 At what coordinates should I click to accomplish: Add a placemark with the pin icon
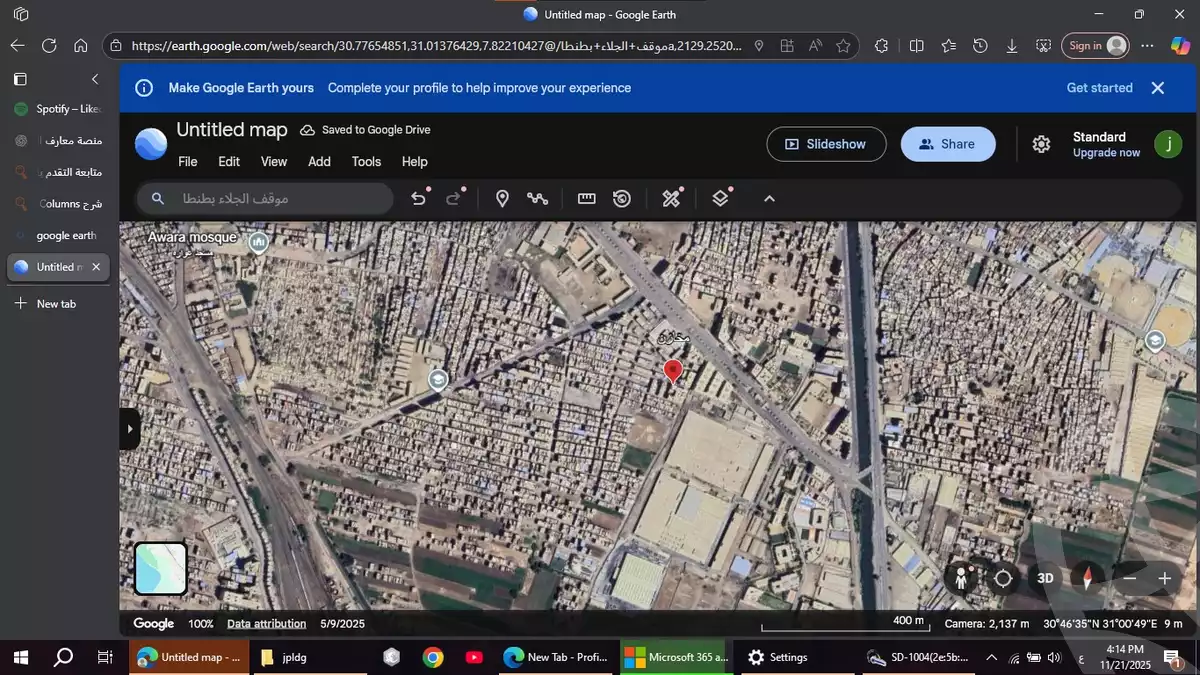[x=503, y=198]
